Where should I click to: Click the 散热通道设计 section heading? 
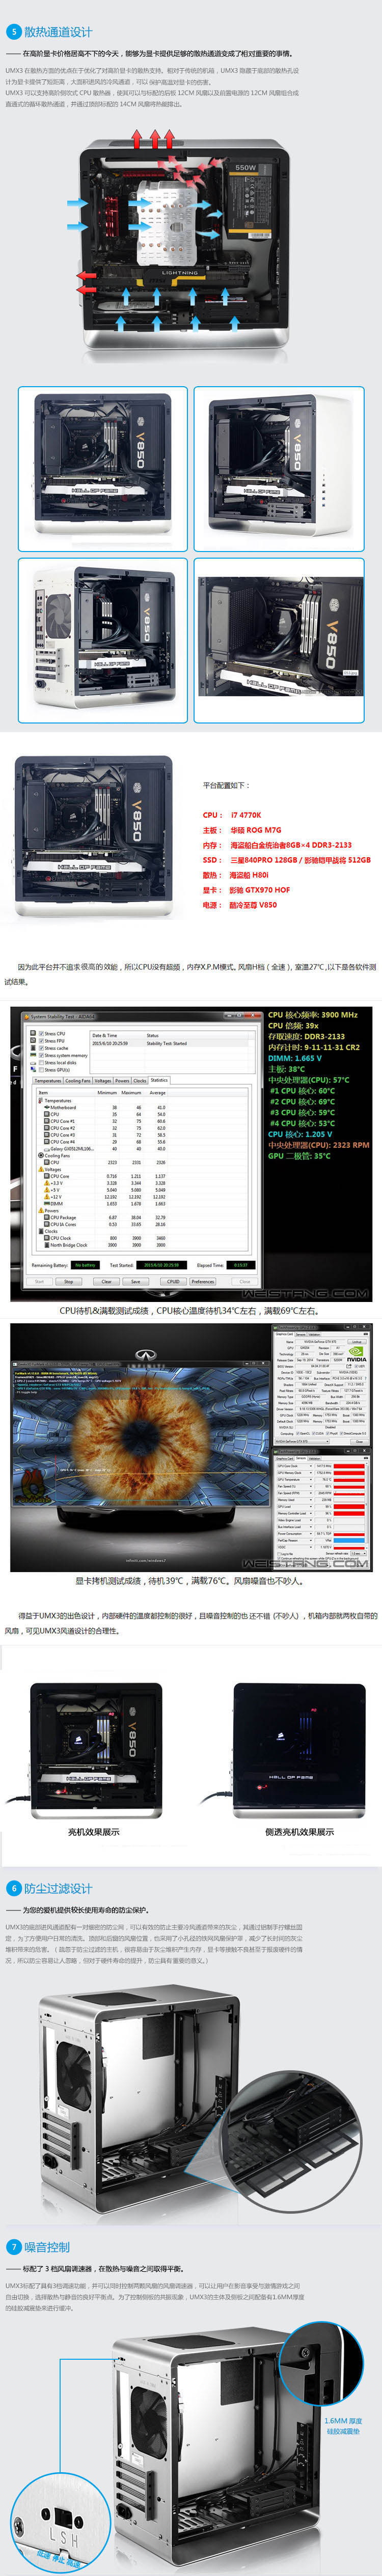pyautogui.click(x=58, y=32)
